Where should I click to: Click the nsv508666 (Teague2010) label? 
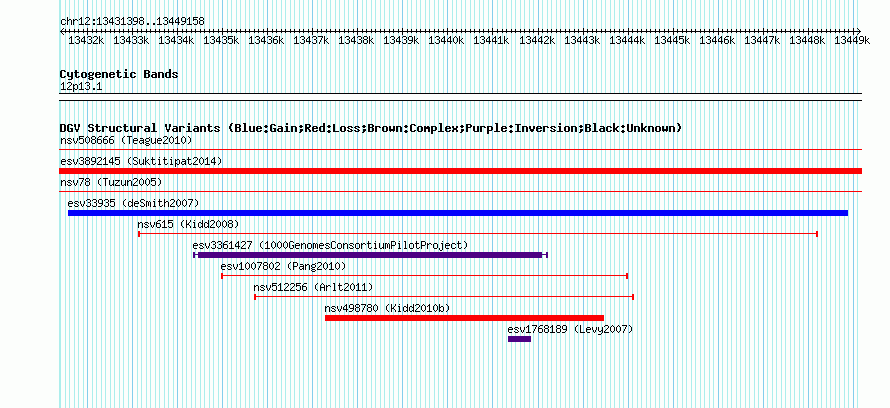click(x=126, y=140)
